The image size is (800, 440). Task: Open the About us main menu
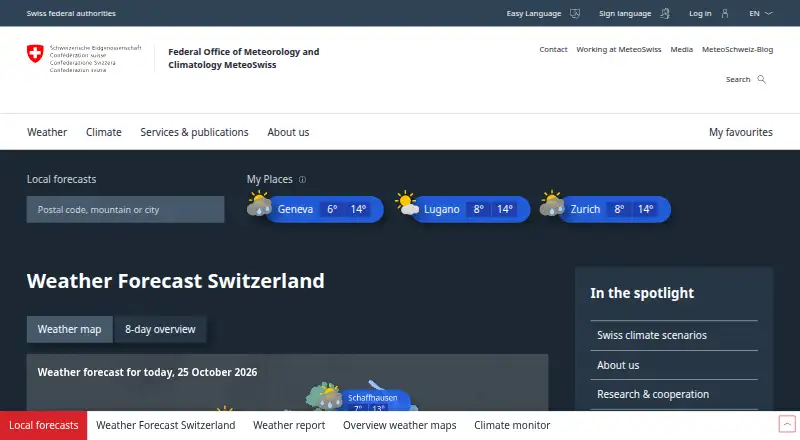288,132
